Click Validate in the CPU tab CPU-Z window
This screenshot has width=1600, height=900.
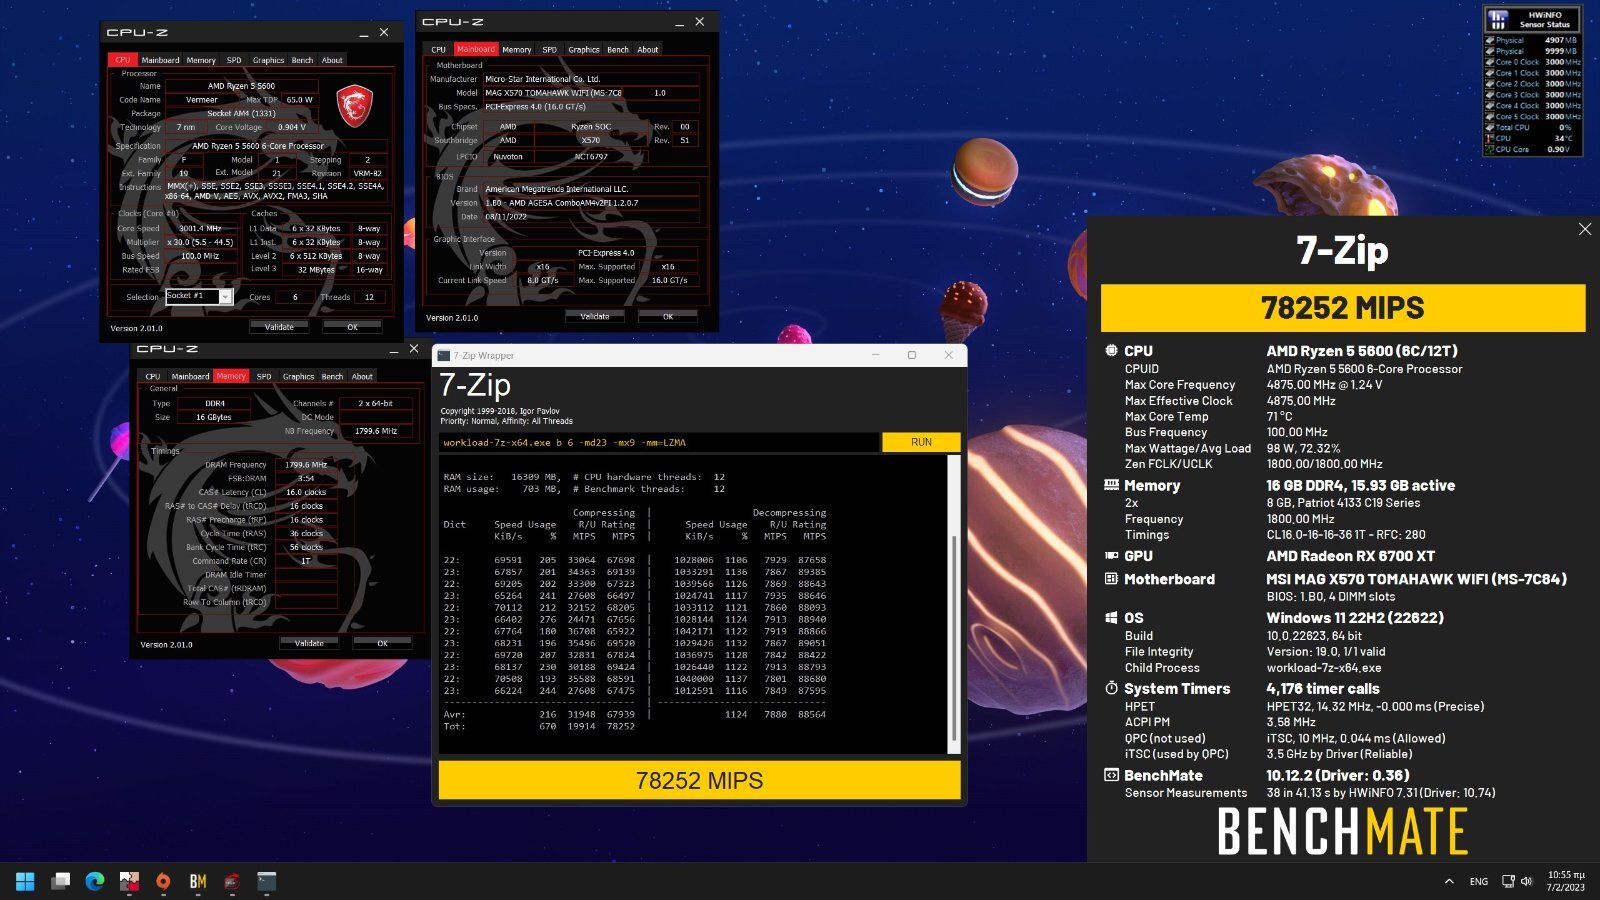[x=279, y=327]
